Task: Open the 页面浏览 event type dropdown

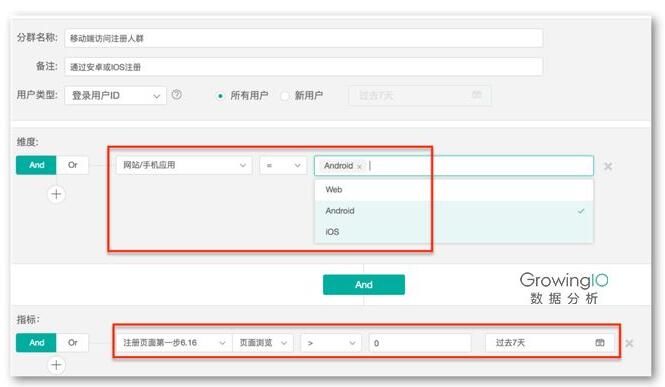Action: (x=263, y=342)
